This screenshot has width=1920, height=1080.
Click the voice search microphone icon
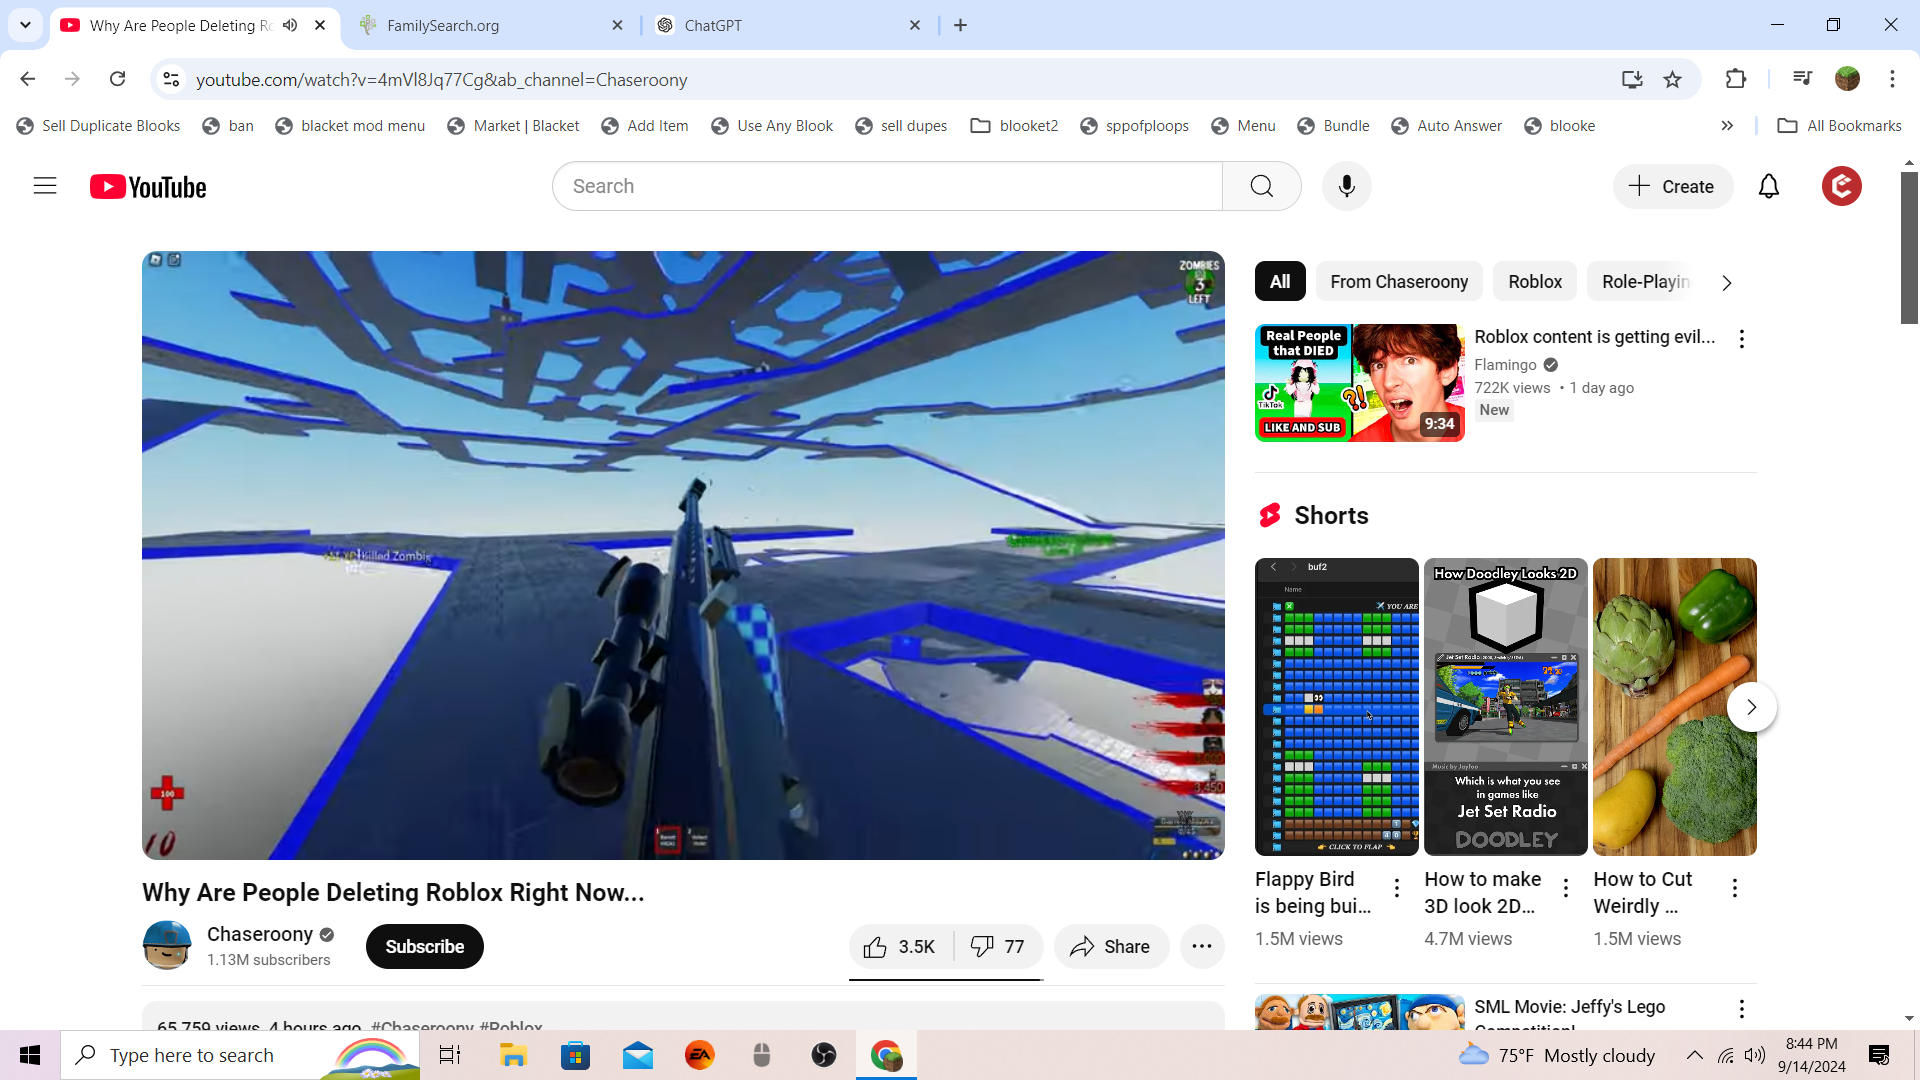1346,186
